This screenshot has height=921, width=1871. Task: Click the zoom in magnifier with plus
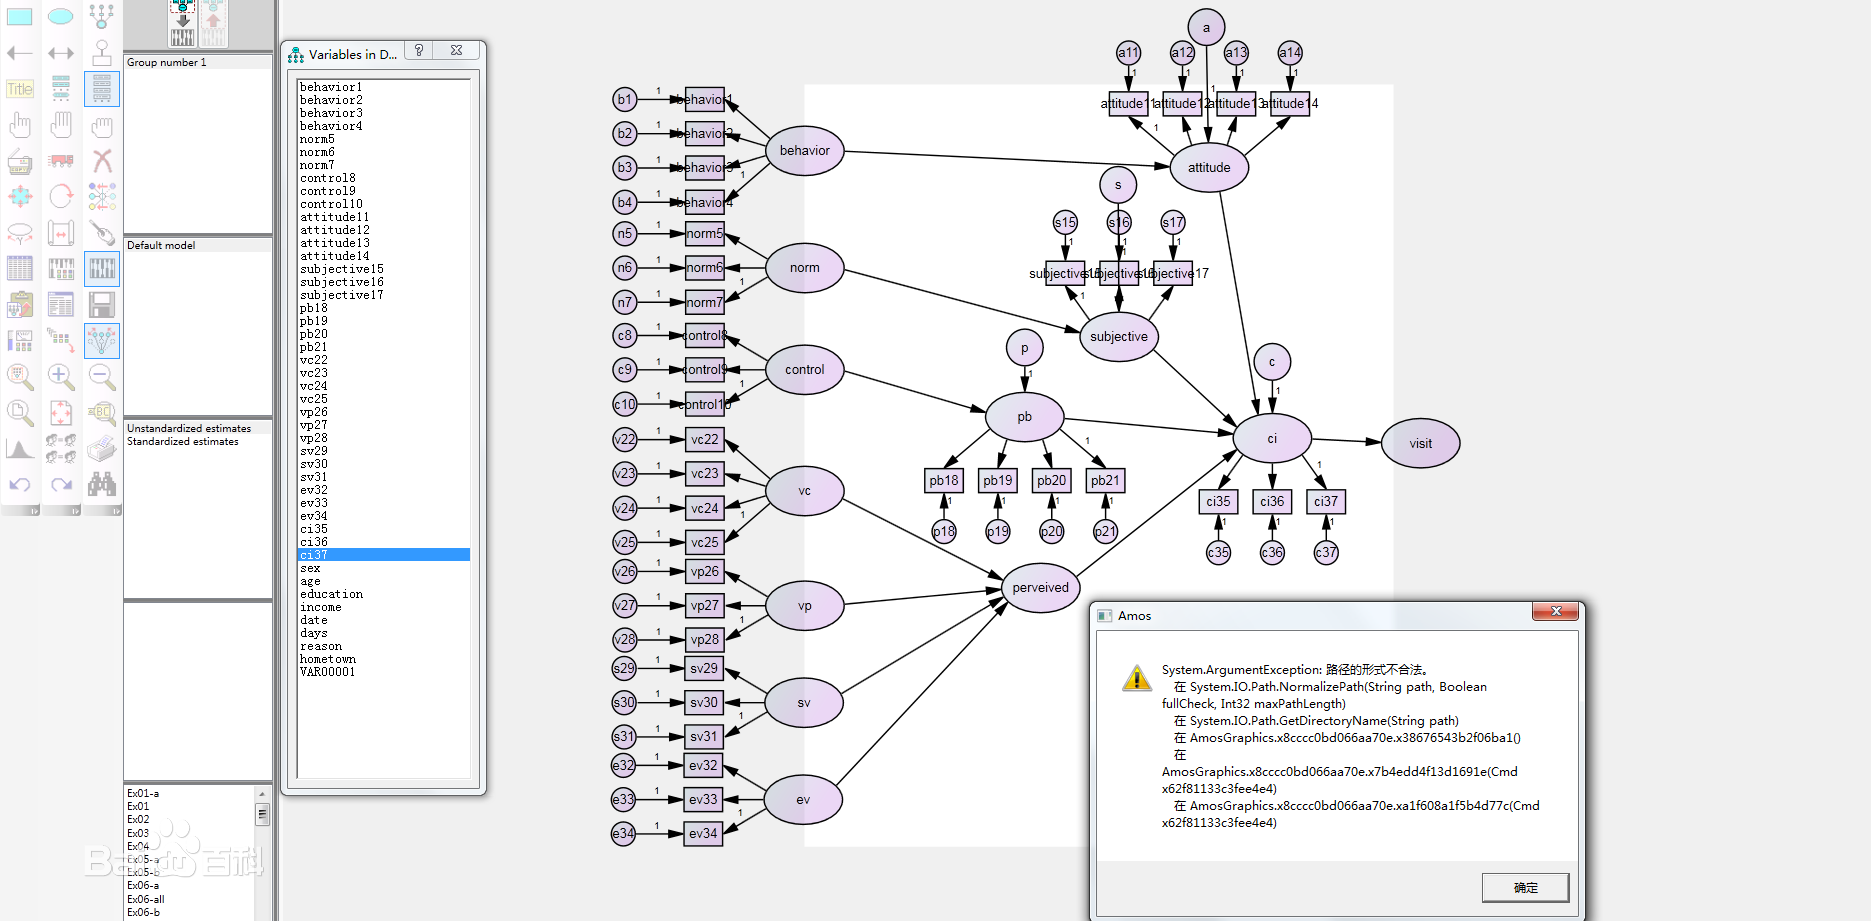click(x=61, y=377)
